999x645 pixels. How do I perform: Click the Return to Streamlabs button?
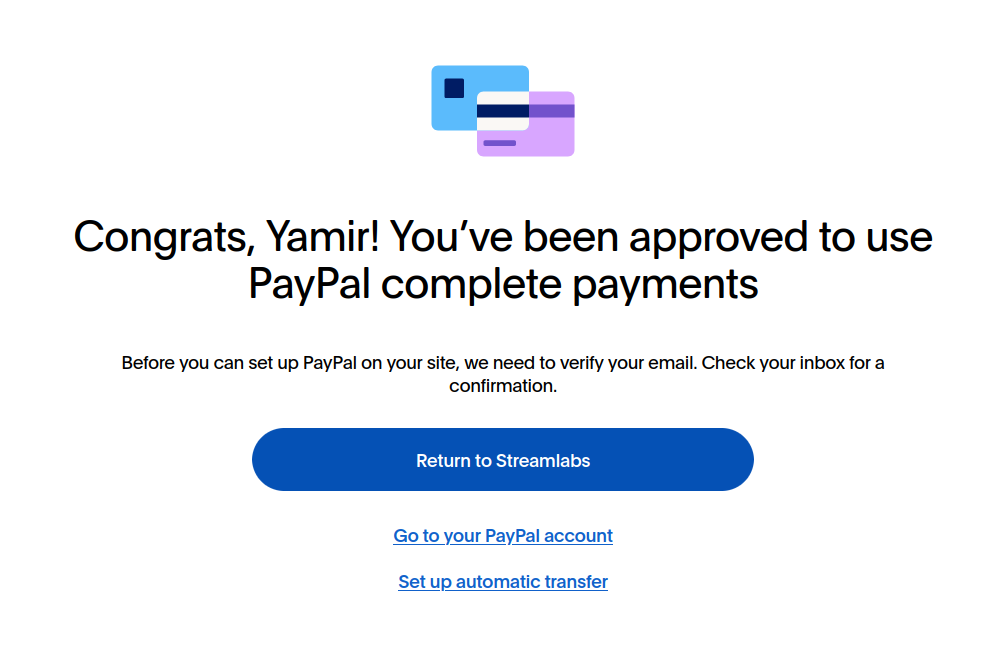click(502, 459)
